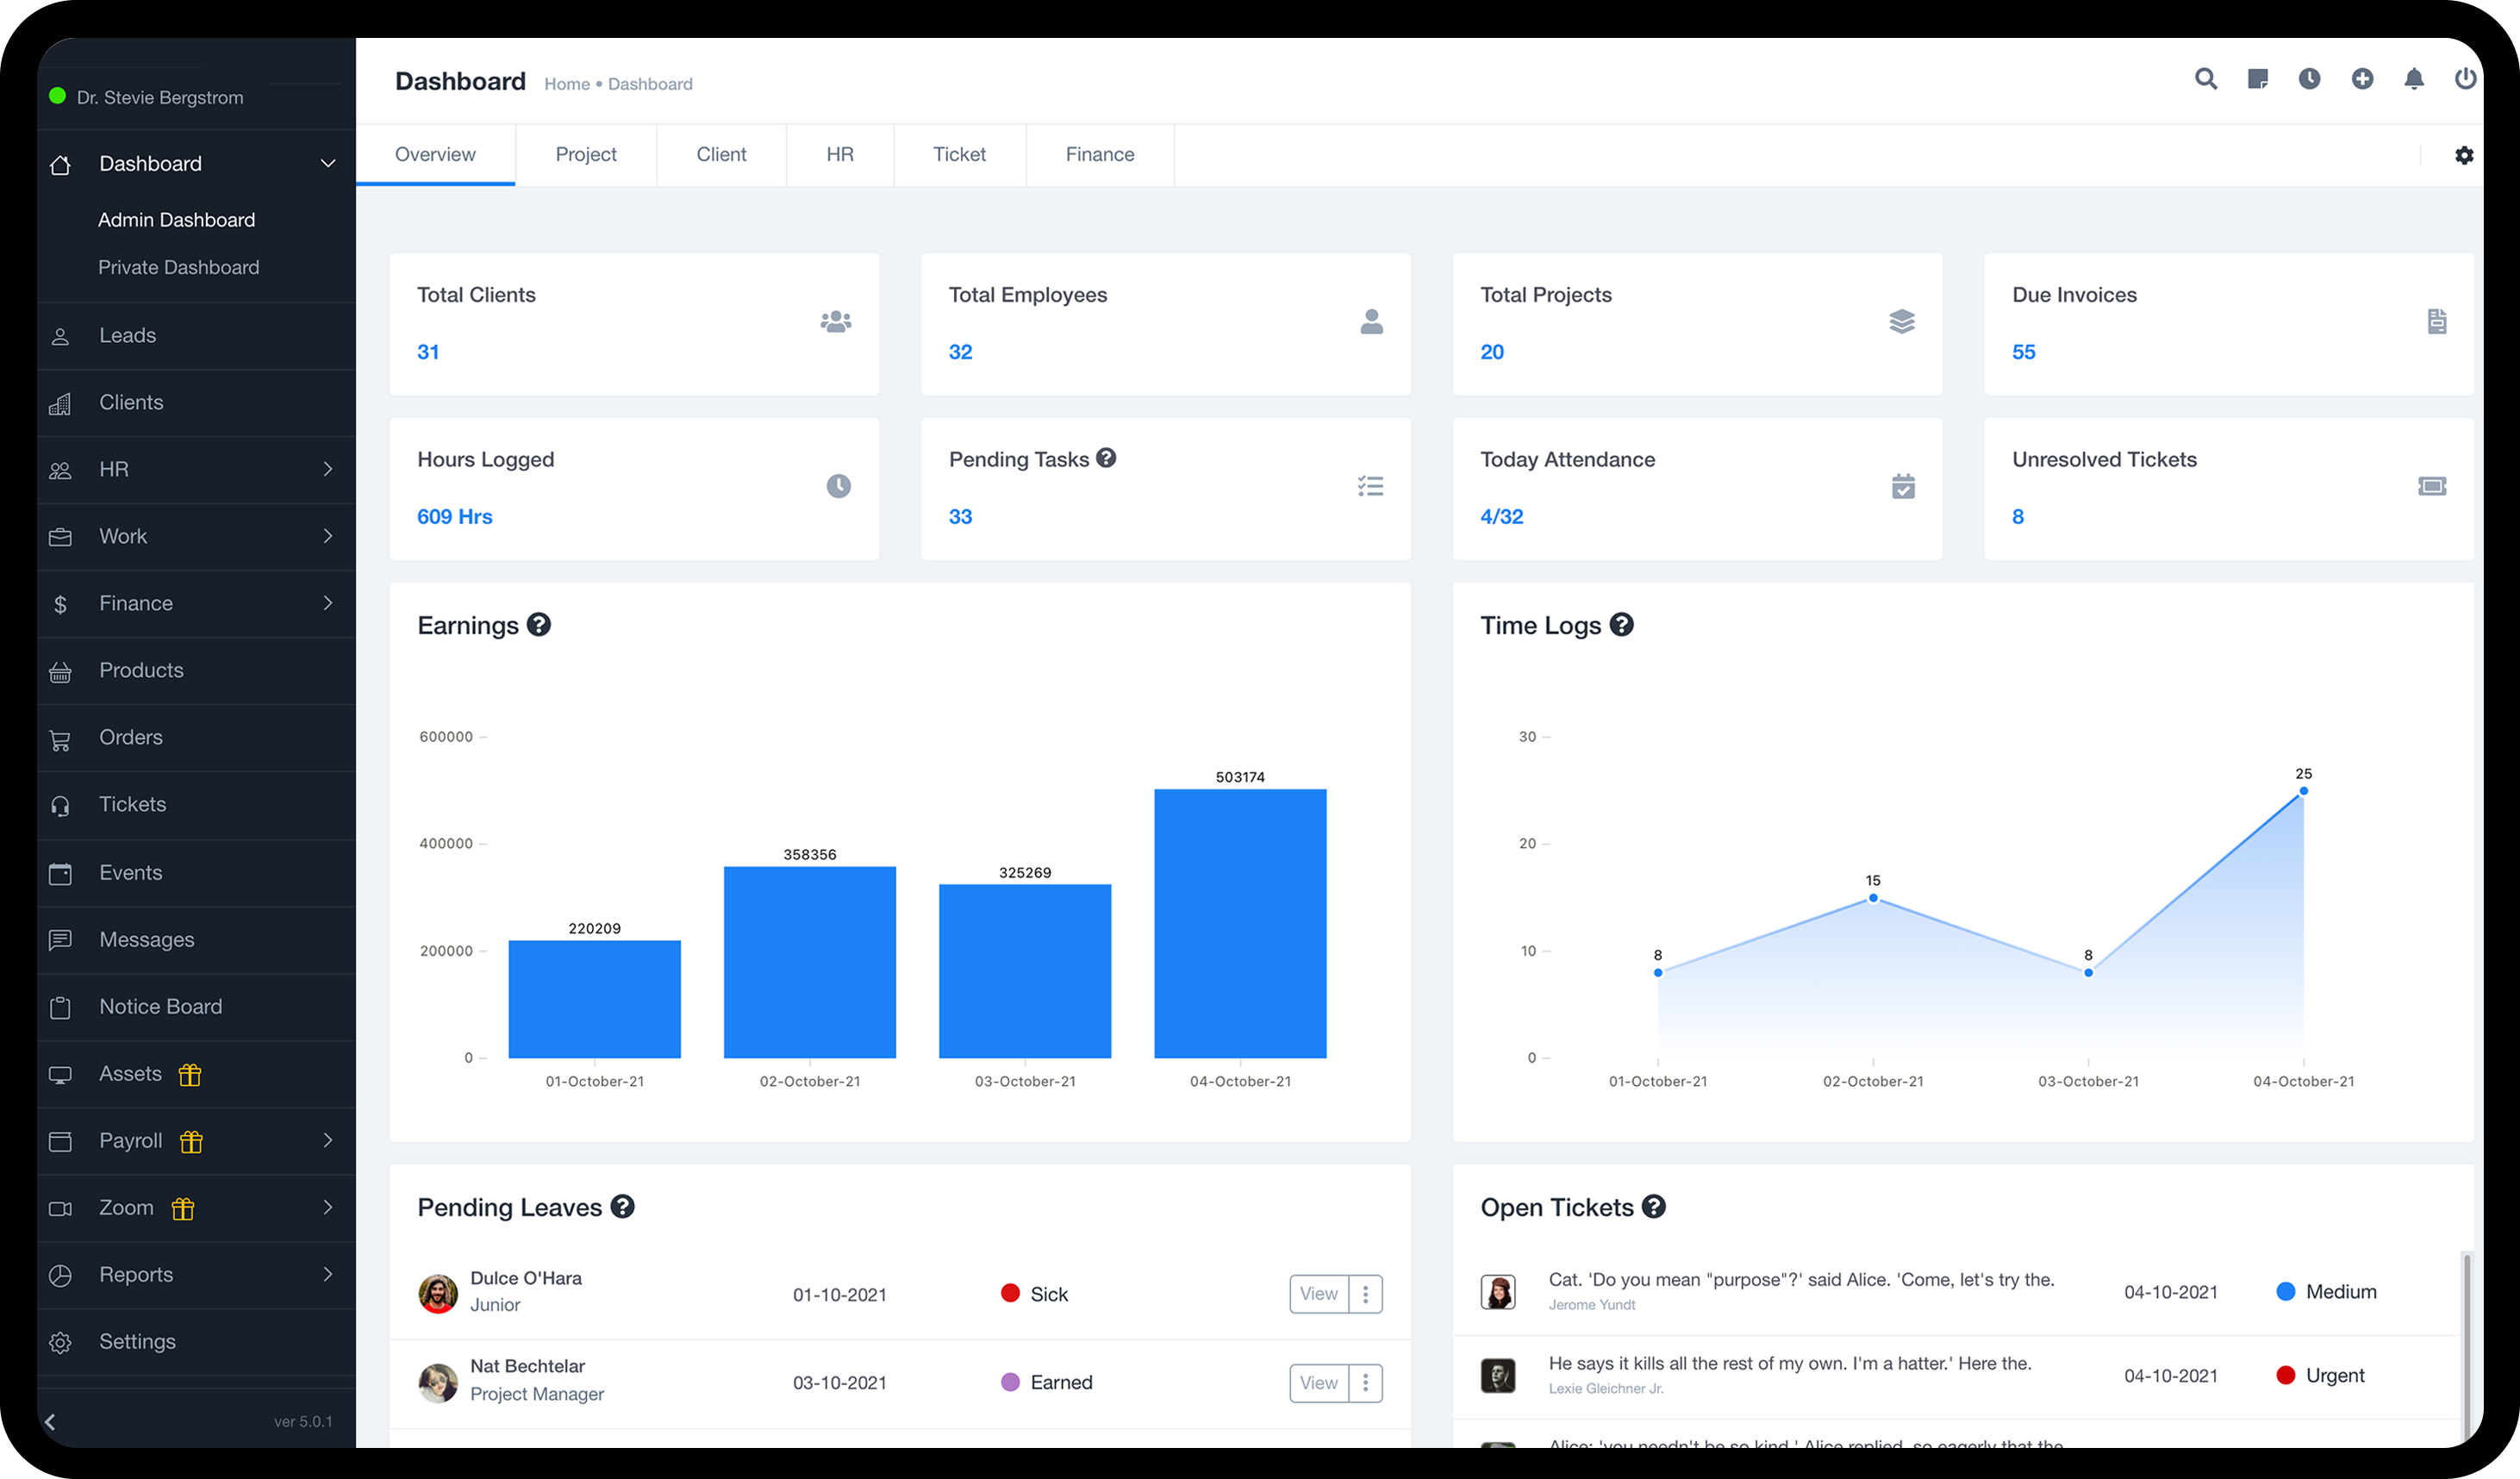Click the clock timer icon in header

coord(2309,79)
